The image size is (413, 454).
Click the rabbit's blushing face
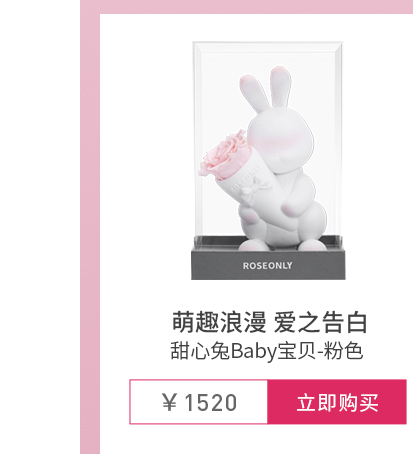(281, 140)
